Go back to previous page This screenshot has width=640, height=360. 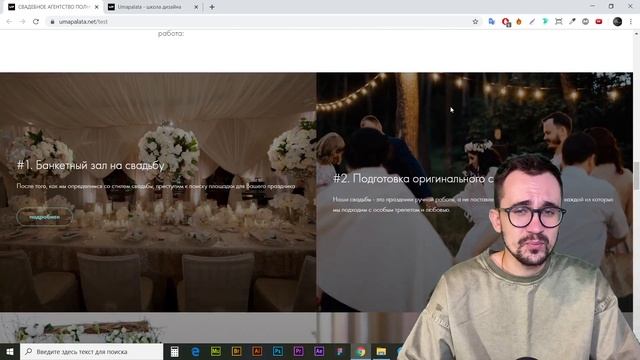point(9,22)
